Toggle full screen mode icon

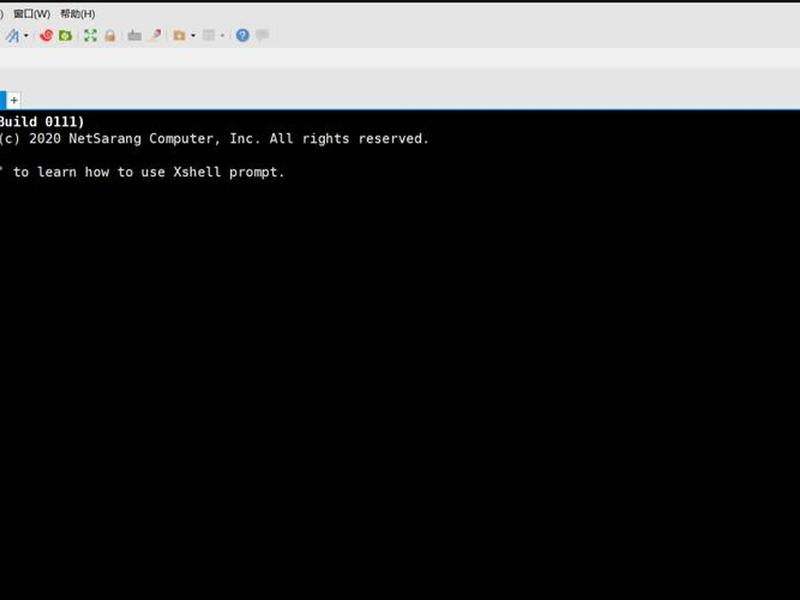pyautogui.click(x=90, y=35)
